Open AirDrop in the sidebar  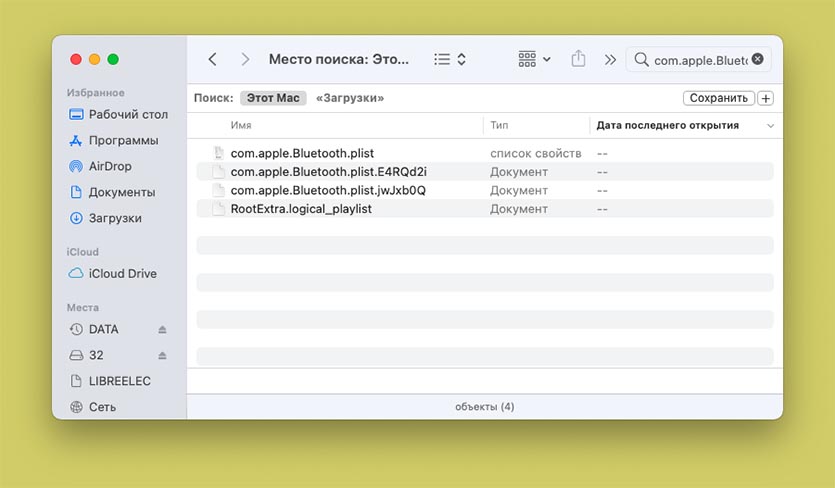click(109, 166)
